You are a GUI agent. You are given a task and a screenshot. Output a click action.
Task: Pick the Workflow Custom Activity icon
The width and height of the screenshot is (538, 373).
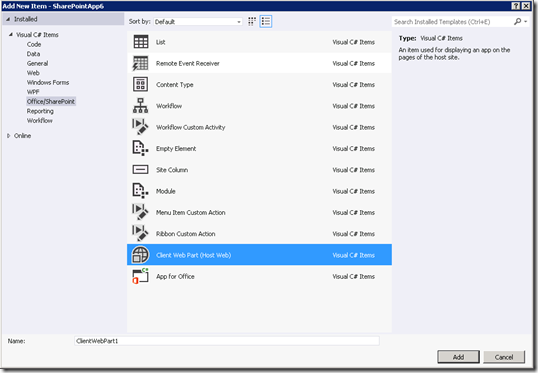point(140,127)
